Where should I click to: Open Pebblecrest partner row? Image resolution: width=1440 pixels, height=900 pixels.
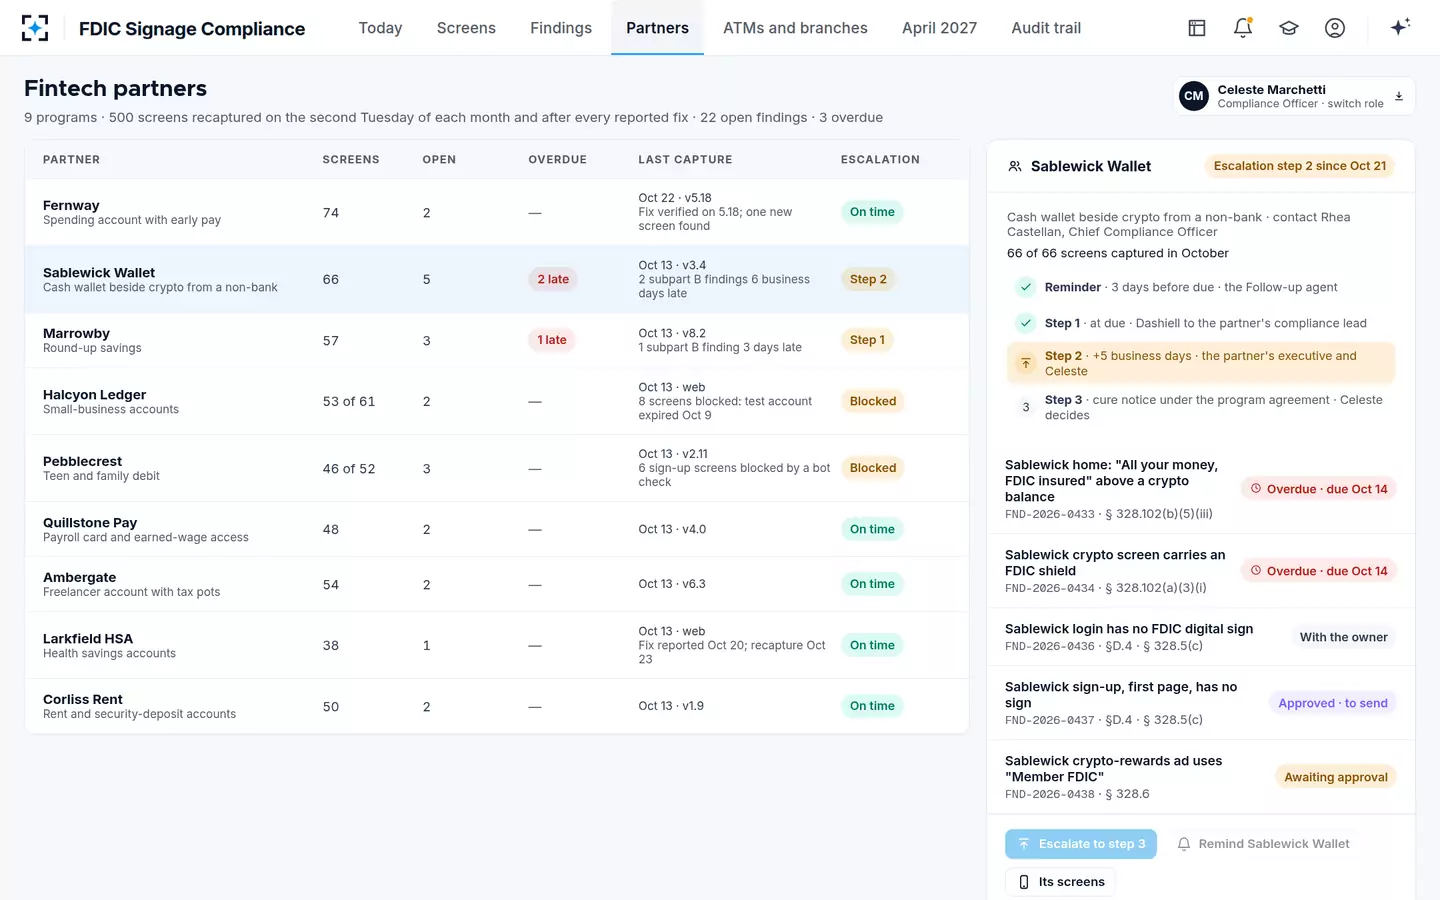(x=497, y=468)
